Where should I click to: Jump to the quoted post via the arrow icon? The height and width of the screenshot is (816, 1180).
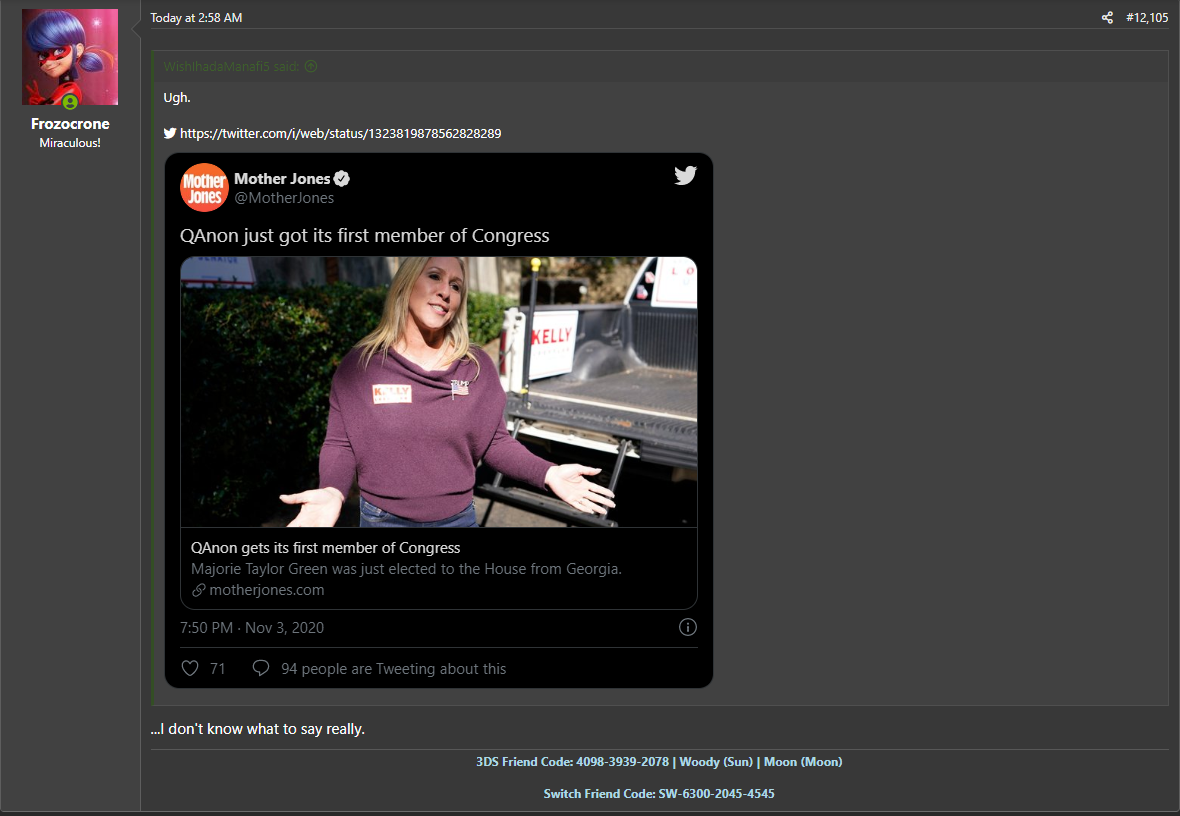(x=311, y=66)
